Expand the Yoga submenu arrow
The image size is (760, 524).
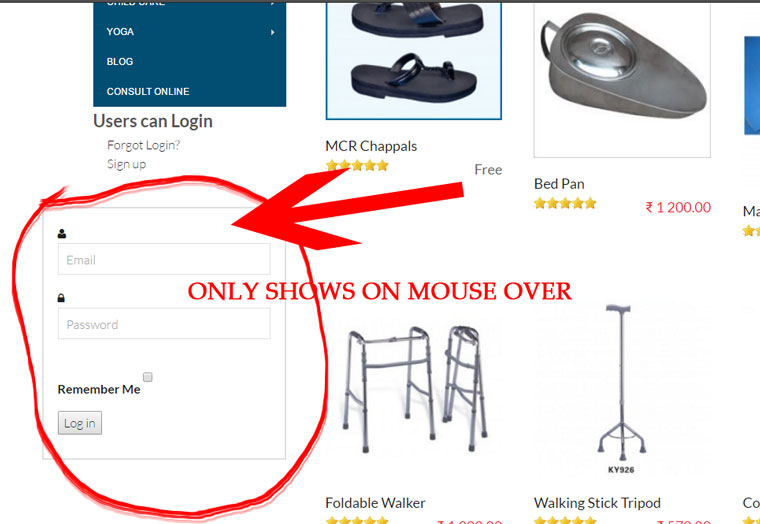click(x=272, y=32)
